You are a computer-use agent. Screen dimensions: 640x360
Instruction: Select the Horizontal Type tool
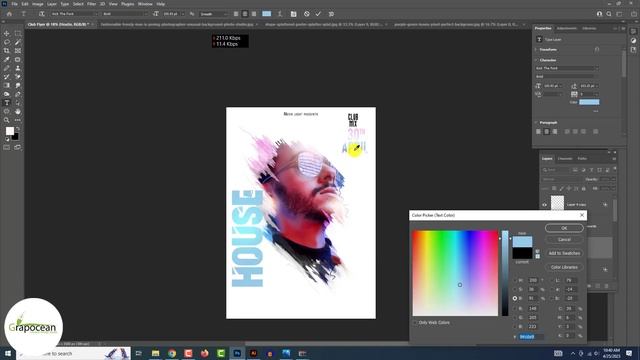click(x=7, y=102)
